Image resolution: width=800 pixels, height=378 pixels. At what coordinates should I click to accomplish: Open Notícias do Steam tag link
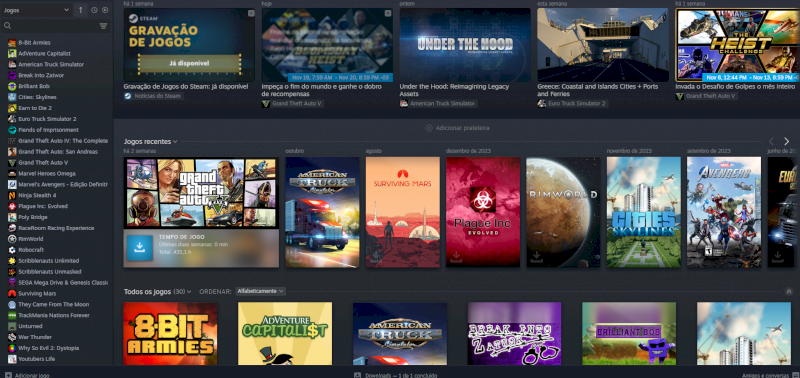click(153, 96)
